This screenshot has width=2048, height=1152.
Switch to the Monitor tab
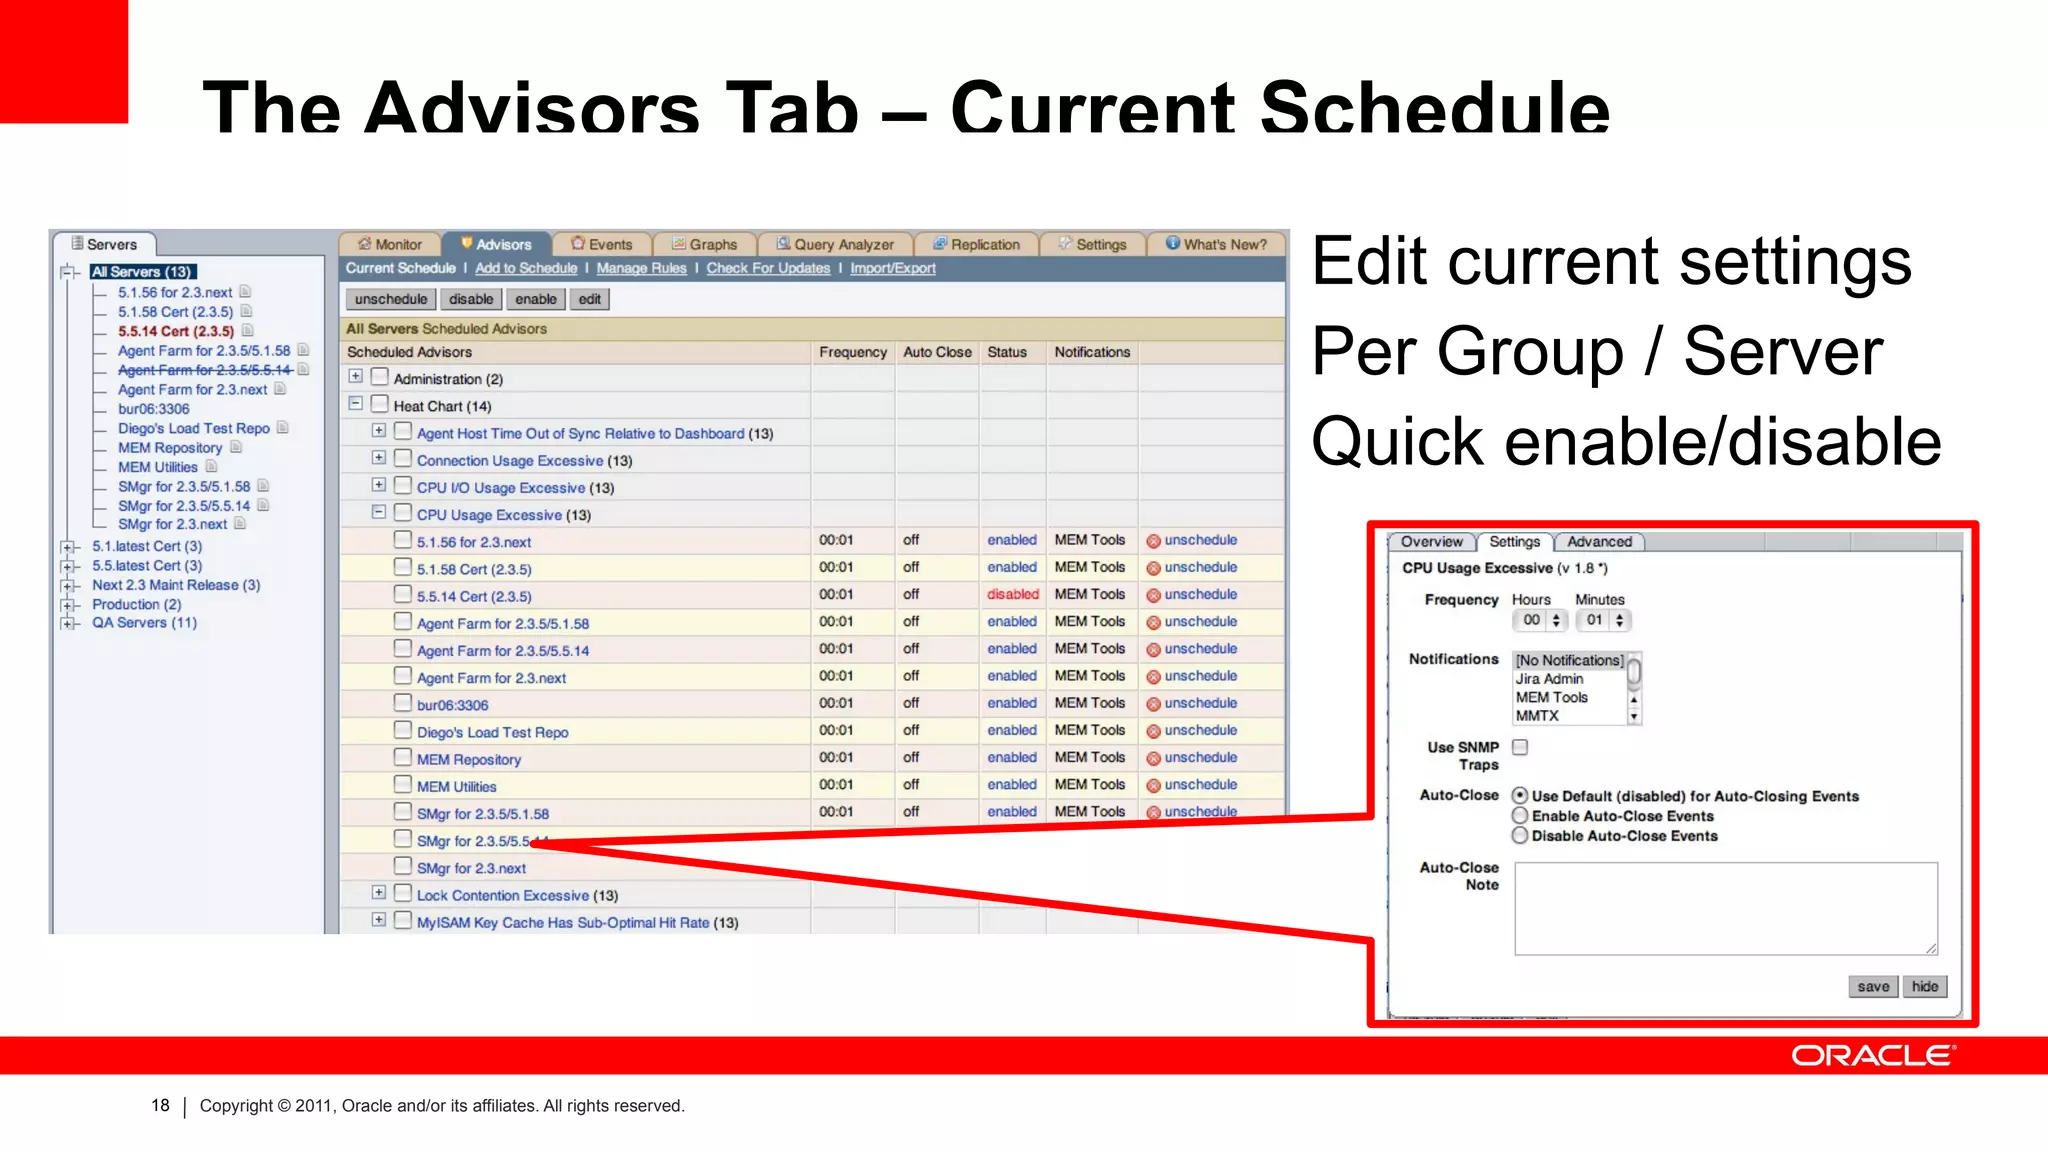click(390, 244)
